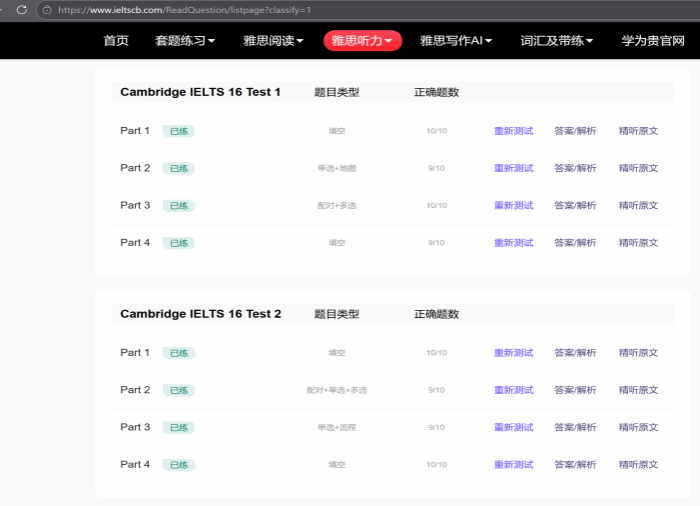Open the highlighted 雅思听力 dropdown
This screenshot has height=506, width=700.
362,41
